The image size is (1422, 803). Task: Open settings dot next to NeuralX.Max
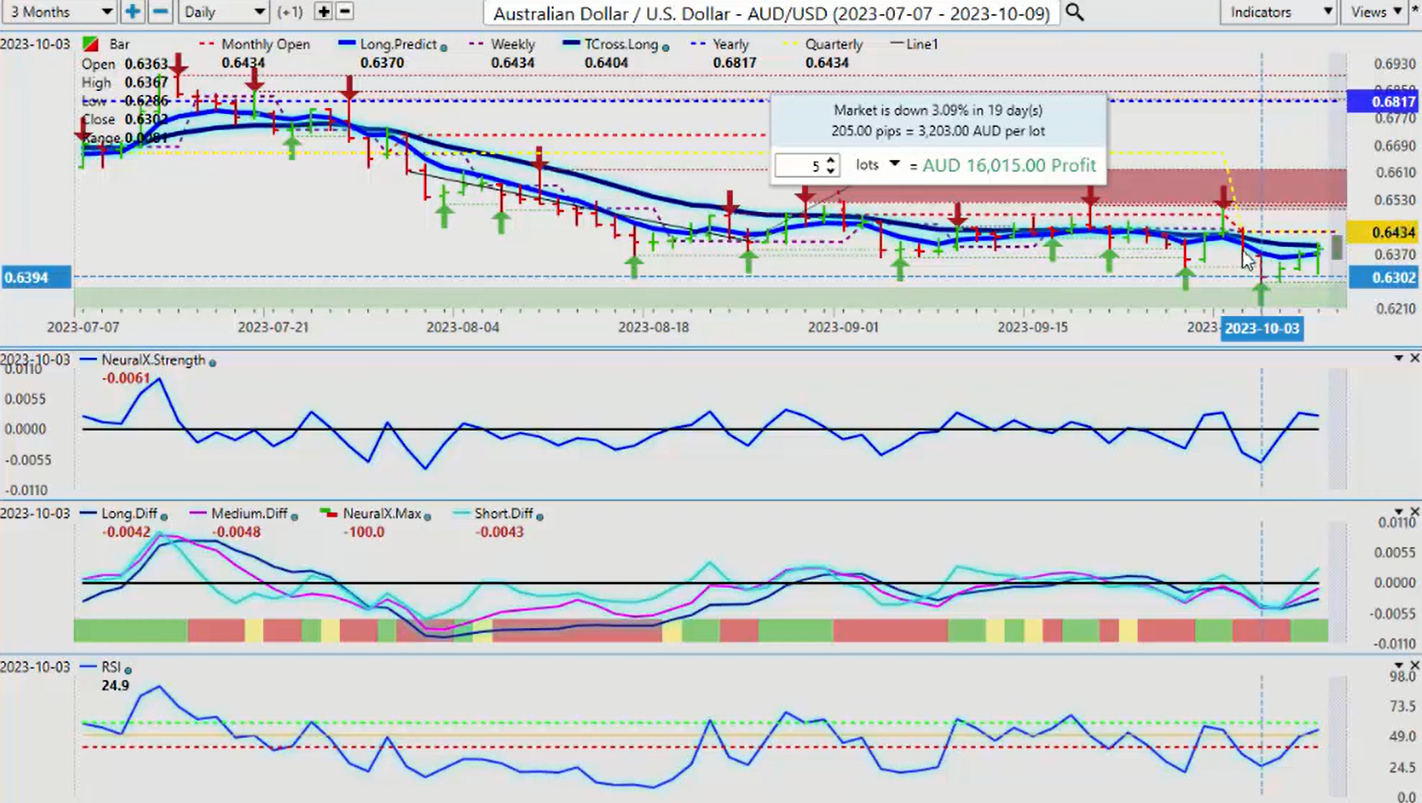(x=429, y=515)
